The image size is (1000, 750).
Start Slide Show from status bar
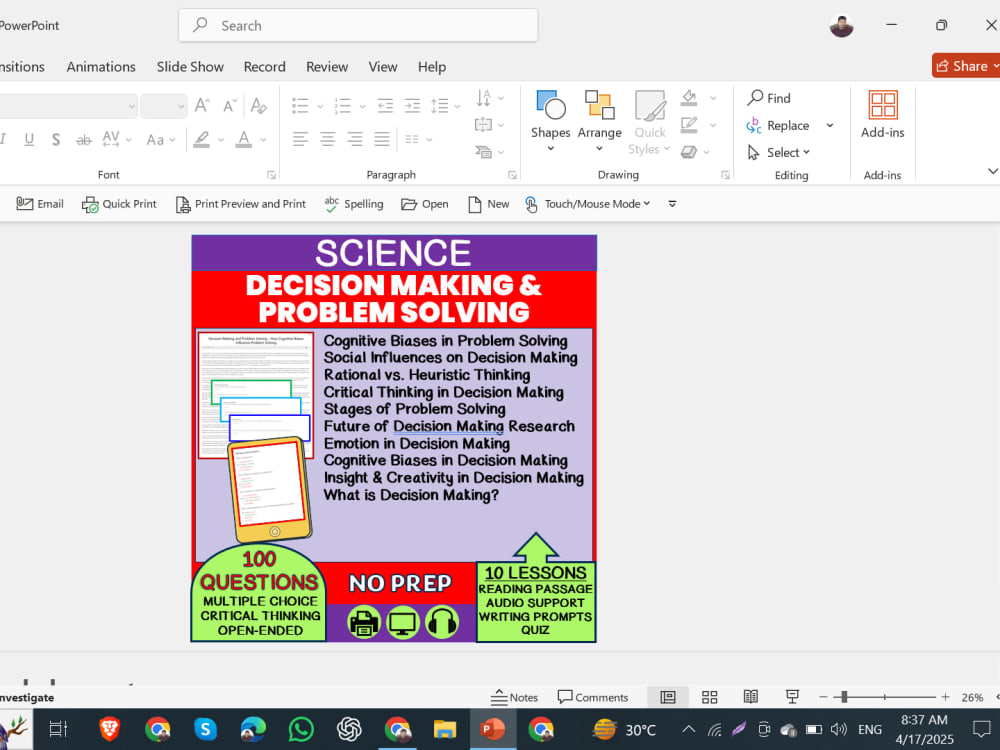[x=792, y=697]
